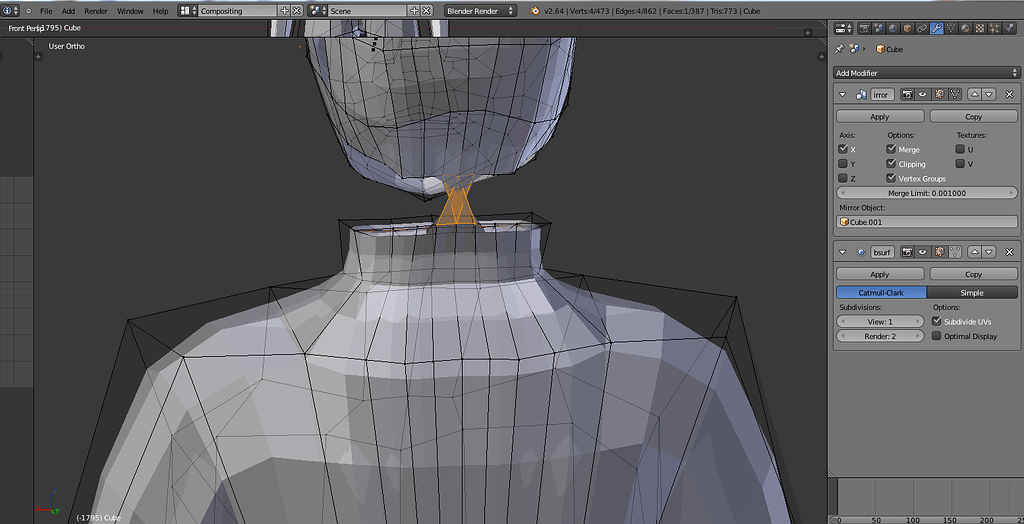The width and height of the screenshot is (1024, 524).
Task: Click the Blender logo in info header
Action: coord(535,11)
